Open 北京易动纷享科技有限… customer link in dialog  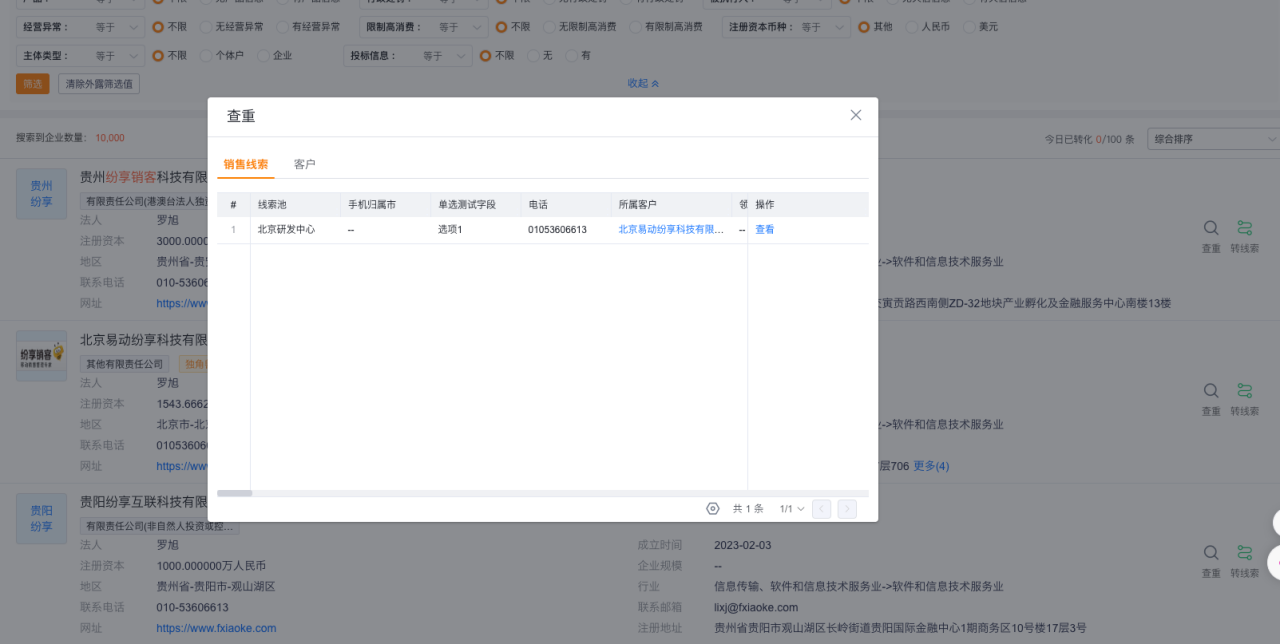671,229
